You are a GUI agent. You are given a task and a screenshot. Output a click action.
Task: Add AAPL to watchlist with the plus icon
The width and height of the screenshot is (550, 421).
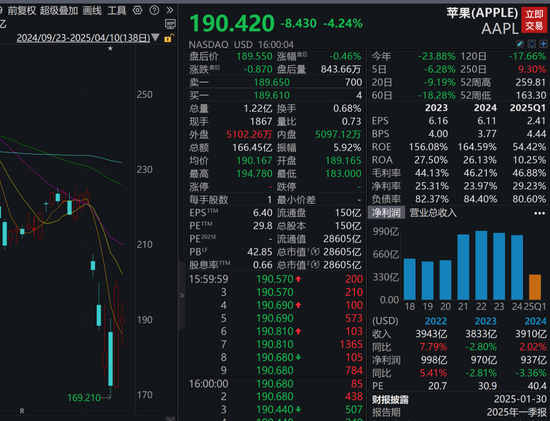[x=543, y=44]
